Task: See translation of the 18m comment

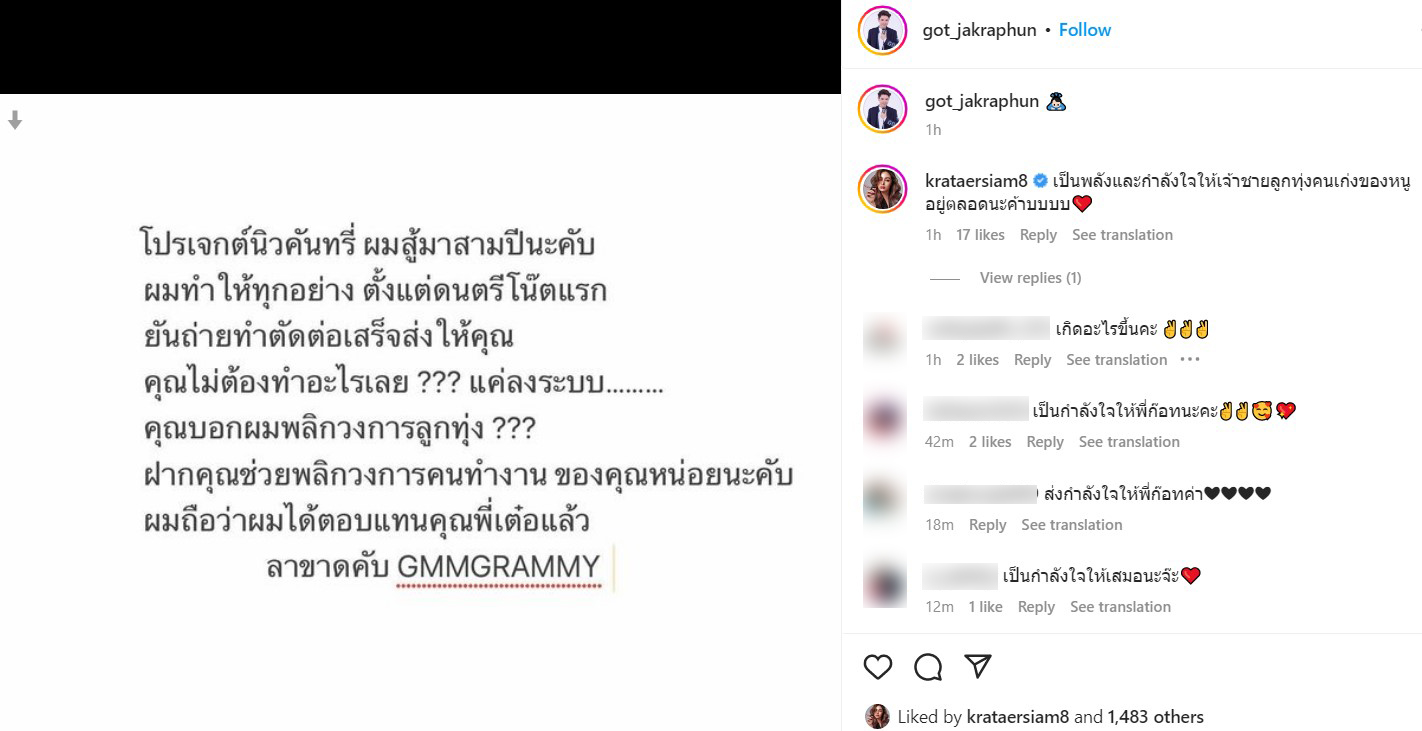Action: coord(1072,525)
